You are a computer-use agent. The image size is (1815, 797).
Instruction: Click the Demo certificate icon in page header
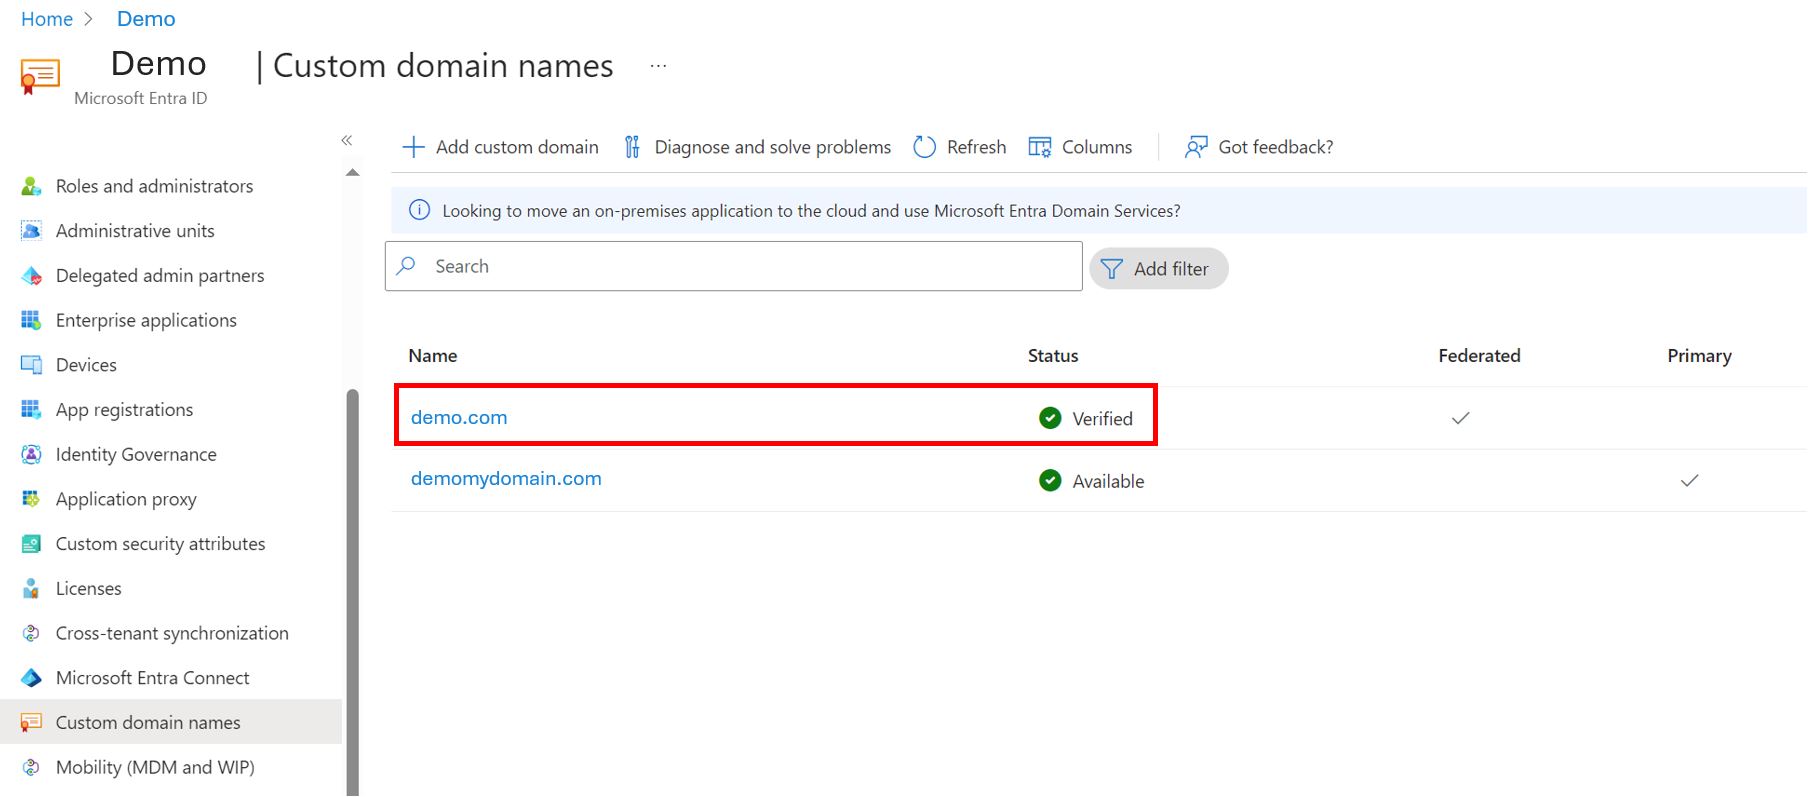coord(40,77)
